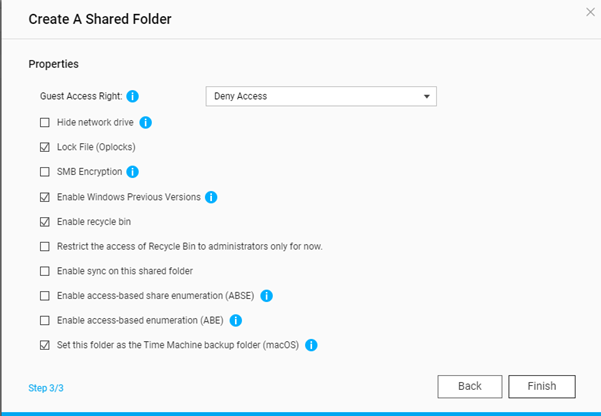Click info icon for access-based share enumeration (ABSE)
The height and width of the screenshot is (416, 601).
click(x=267, y=296)
